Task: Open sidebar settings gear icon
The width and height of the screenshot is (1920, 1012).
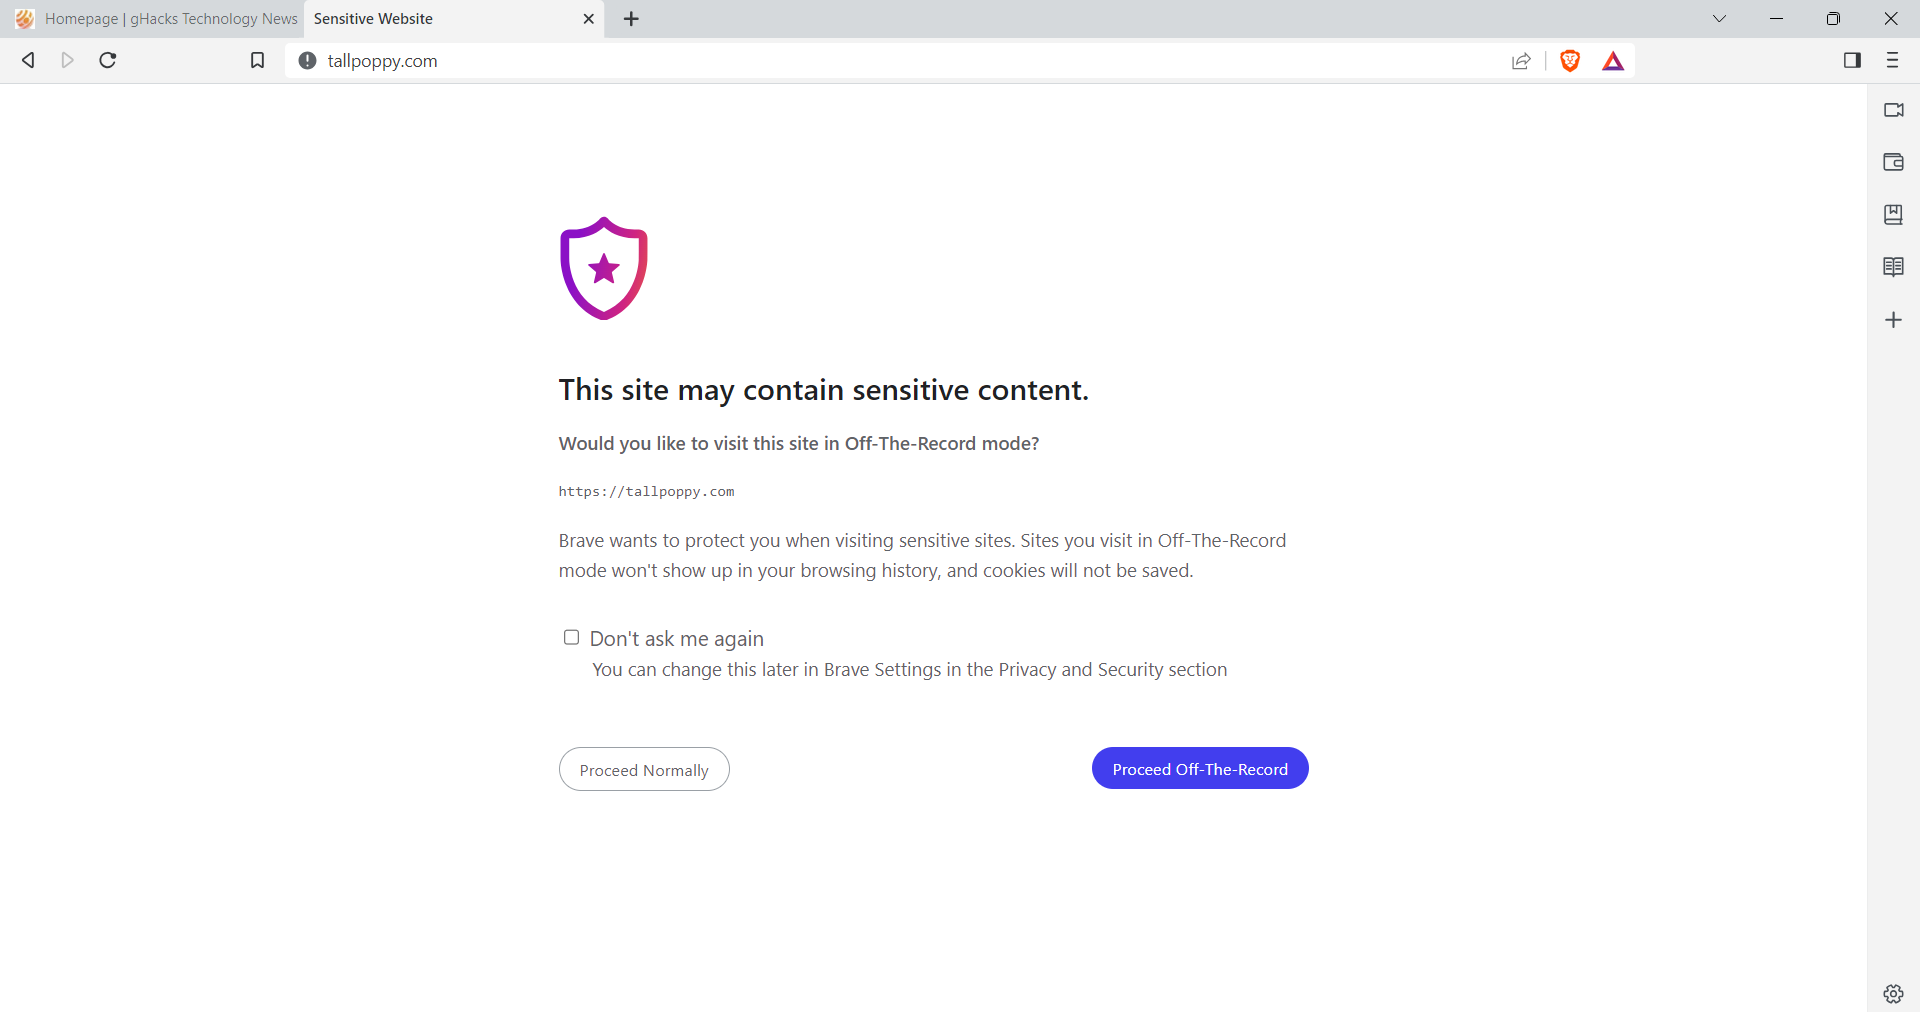Action: 1893,993
